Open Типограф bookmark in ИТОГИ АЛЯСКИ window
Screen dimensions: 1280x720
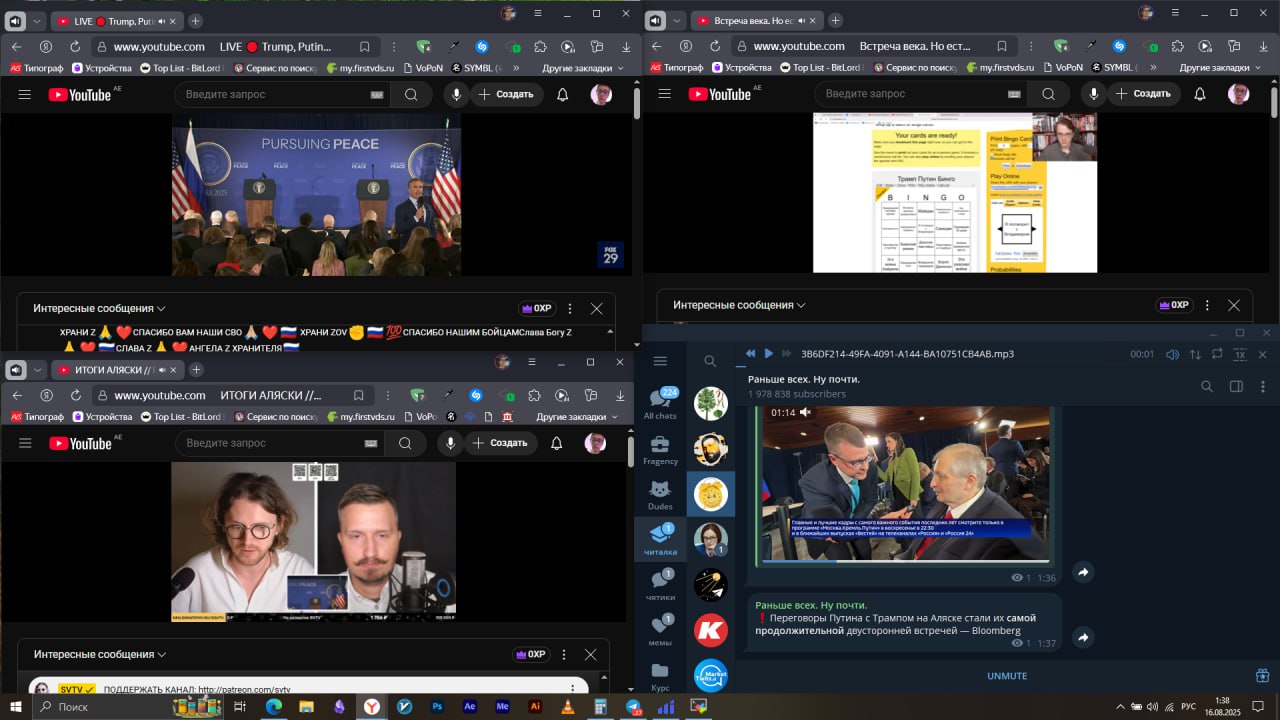coord(37,416)
